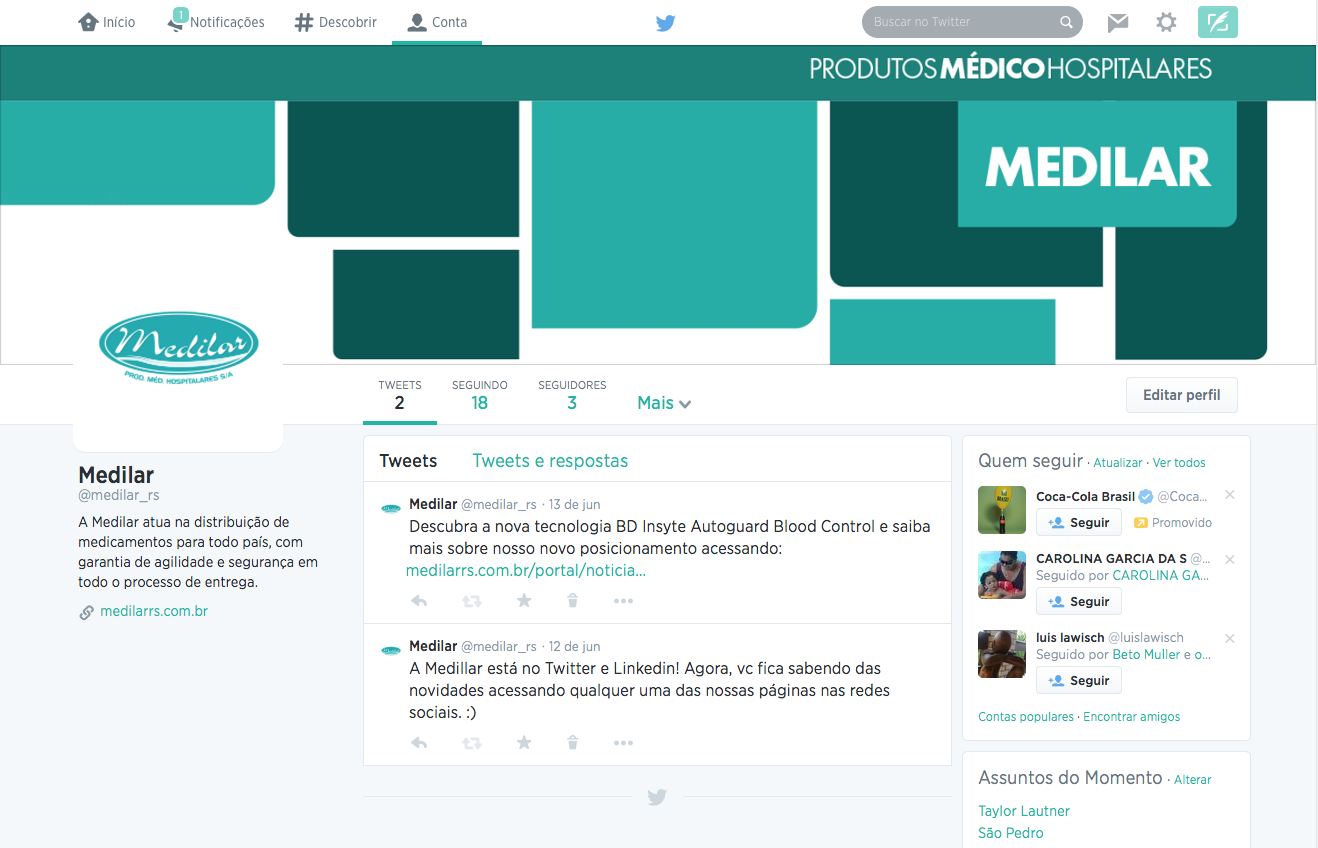
Task: Click luis lawisch account name
Action: pyautogui.click(x=1070, y=638)
